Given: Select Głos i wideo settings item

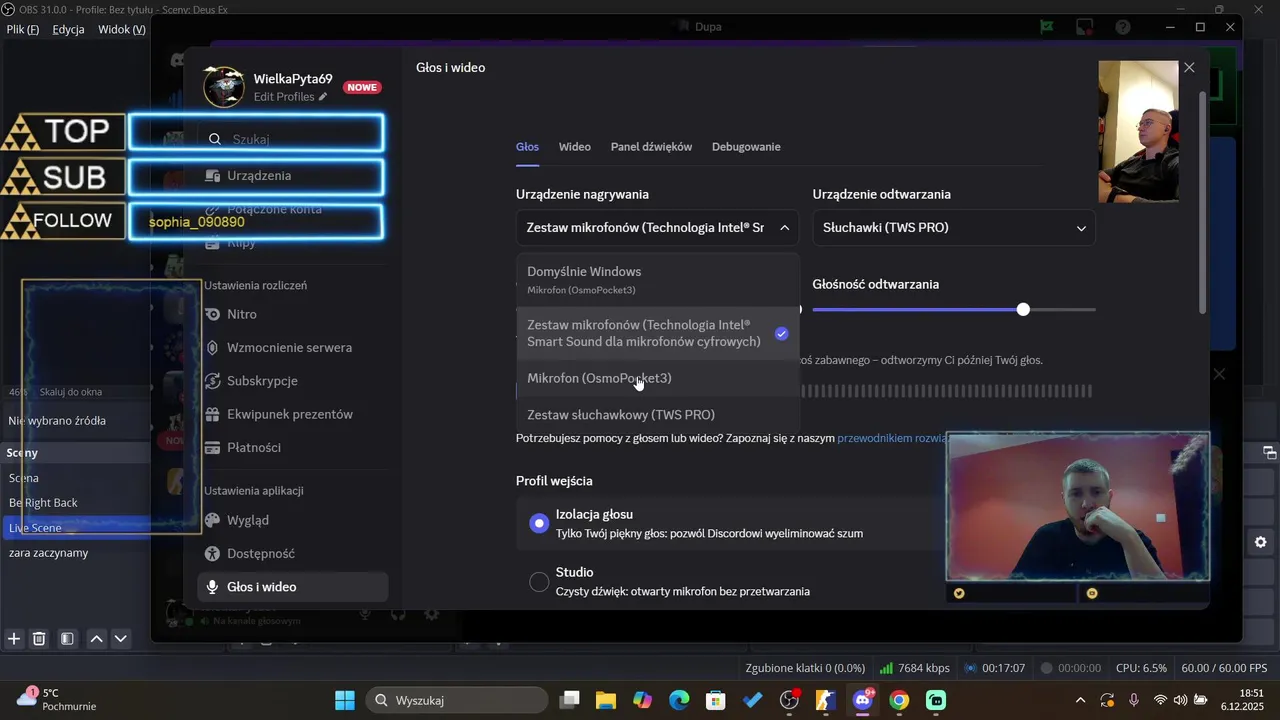Looking at the screenshot, I should pyautogui.click(x=293, y=587).
